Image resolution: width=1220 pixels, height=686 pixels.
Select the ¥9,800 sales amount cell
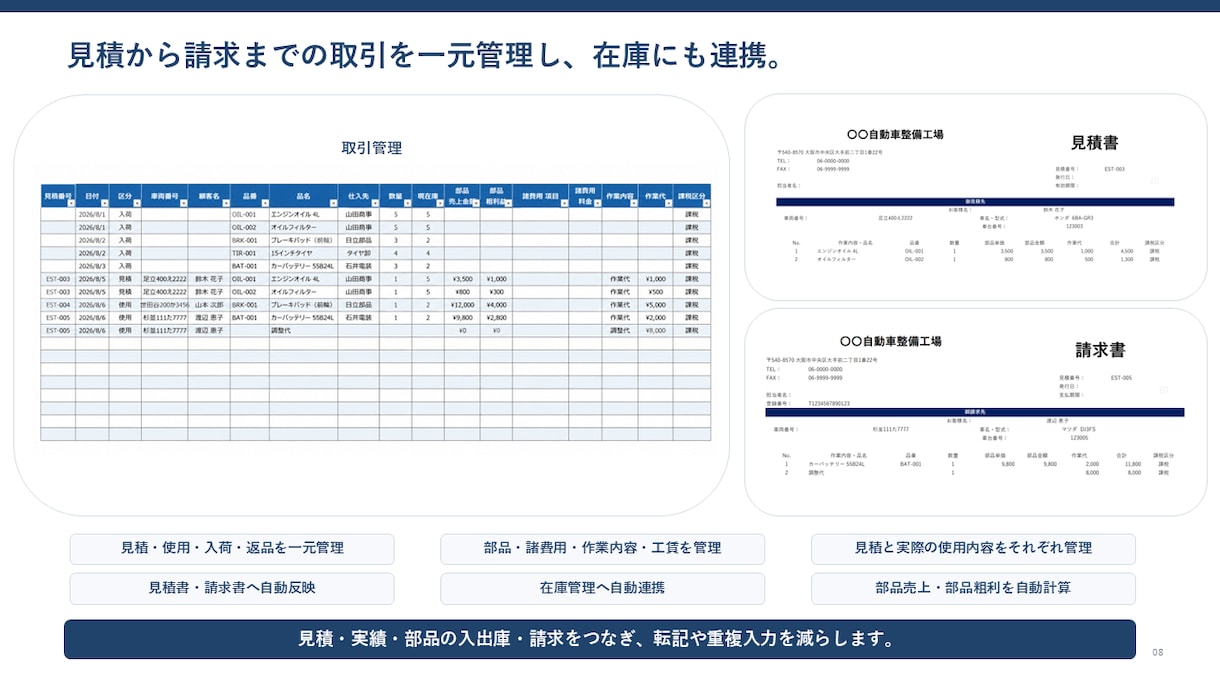pos(462,317)
